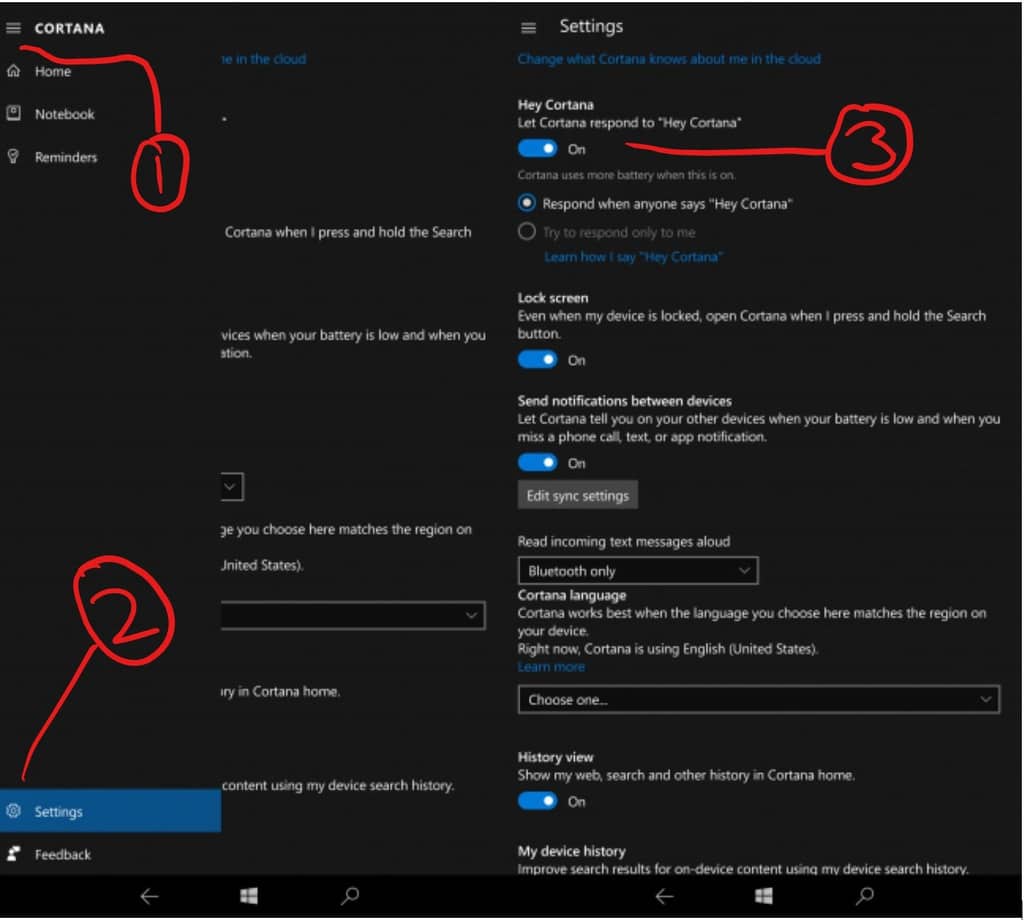Click the Home house icon

(14, 71)
